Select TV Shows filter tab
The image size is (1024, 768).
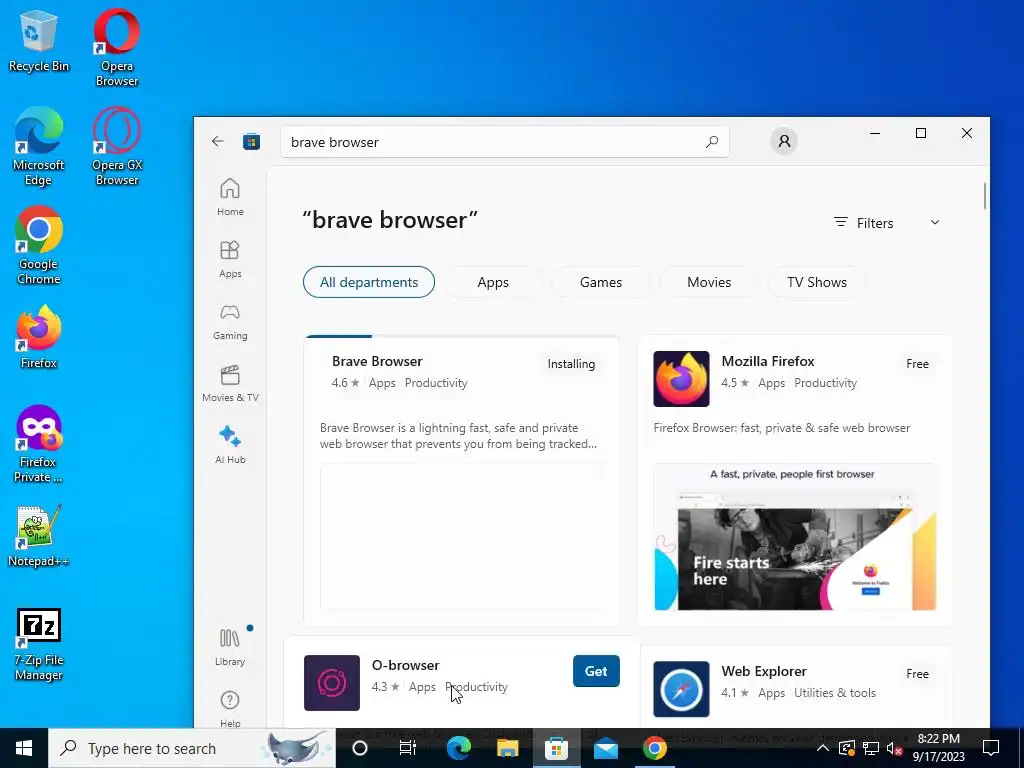817,282
